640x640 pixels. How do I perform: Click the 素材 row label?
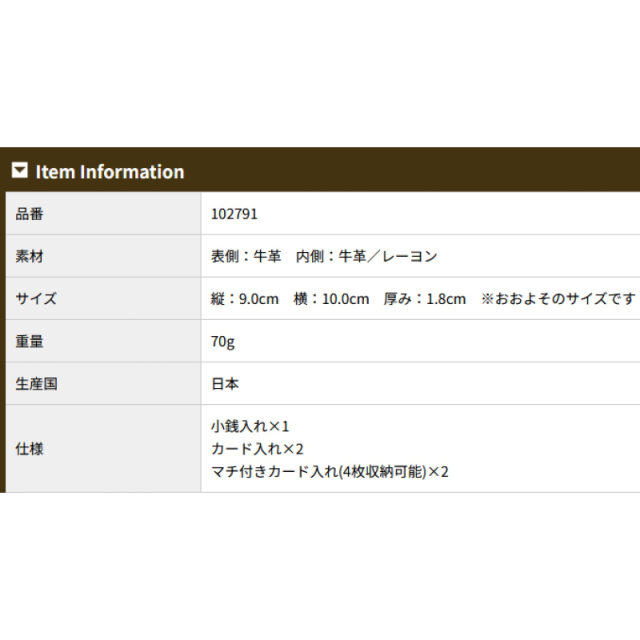29,256
